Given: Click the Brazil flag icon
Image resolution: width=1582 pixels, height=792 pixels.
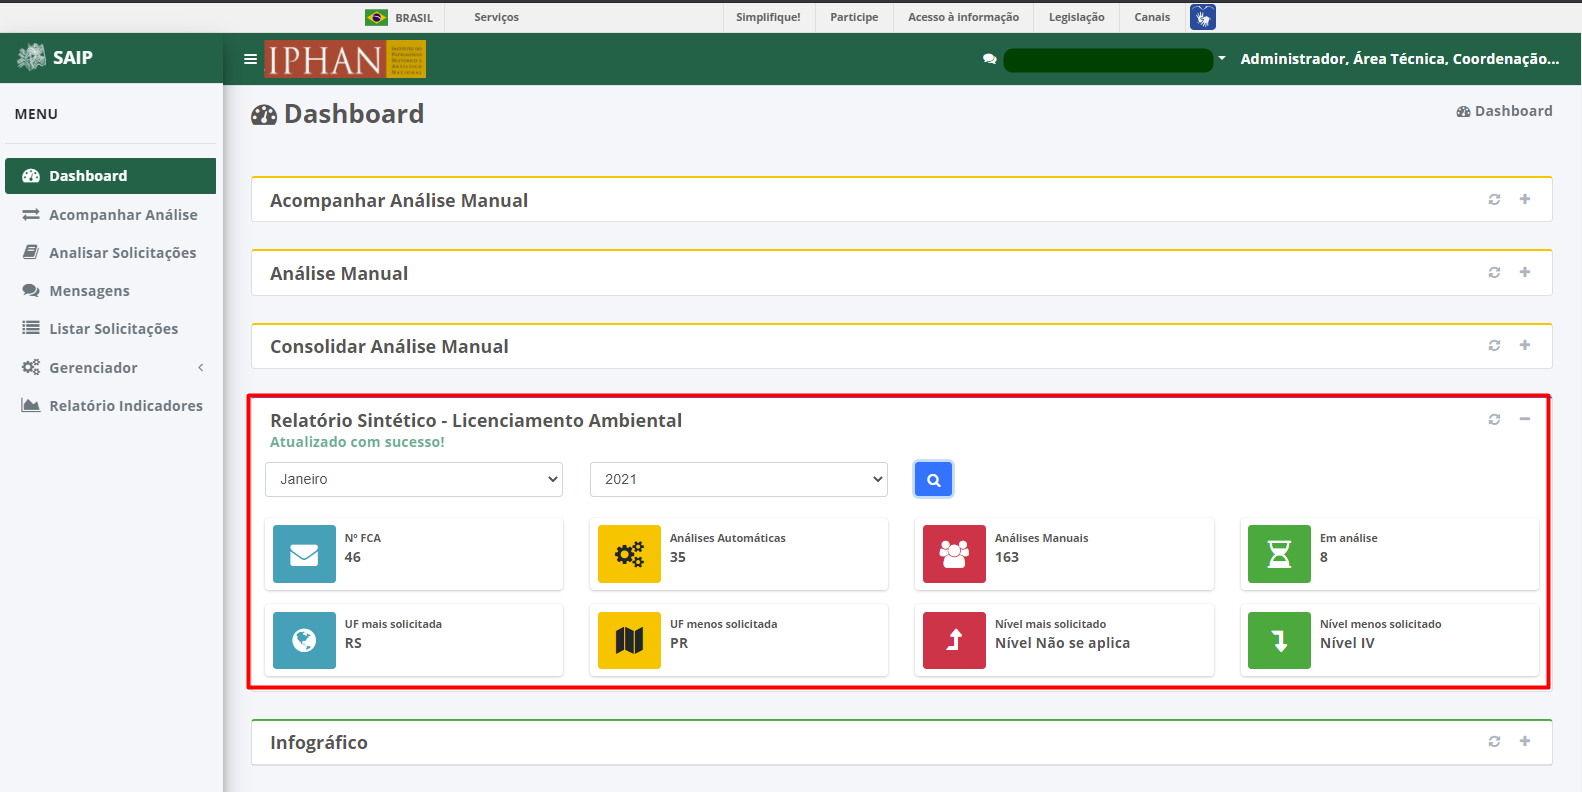Looking at the screenshot, I should tap(377, 17).
